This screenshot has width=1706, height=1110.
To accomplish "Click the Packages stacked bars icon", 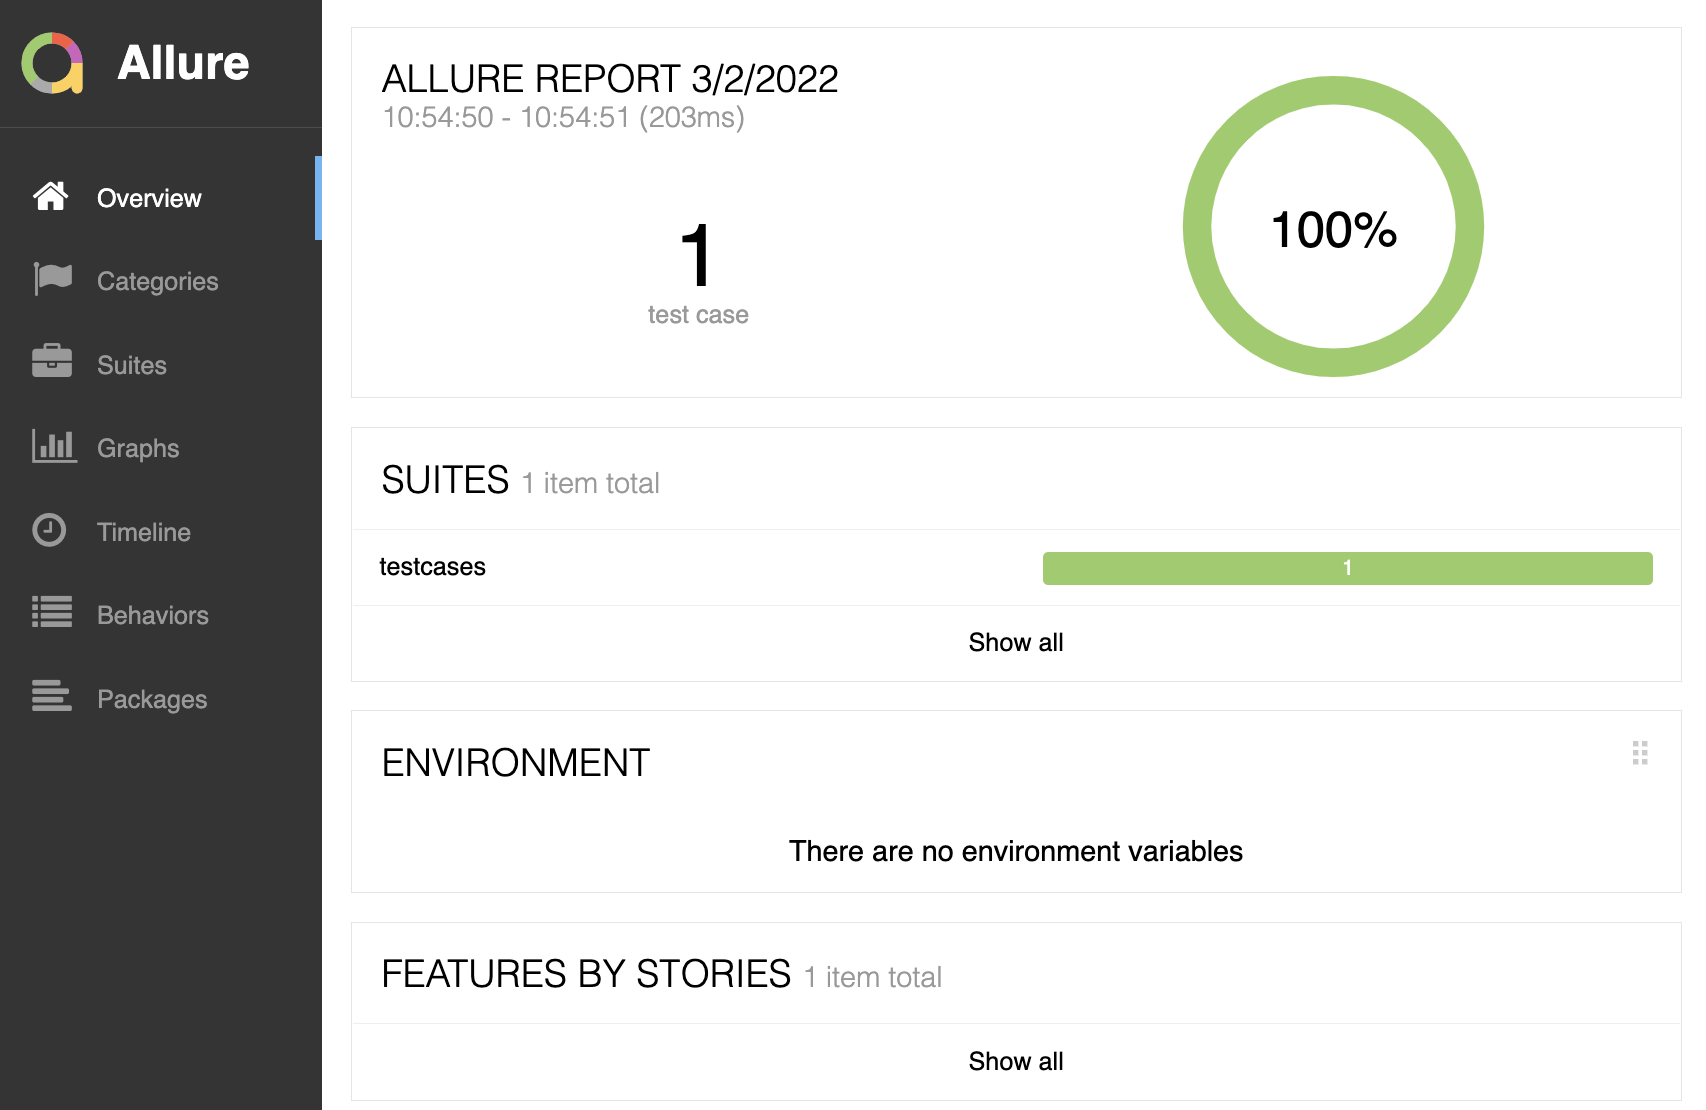I will (52, 696).
